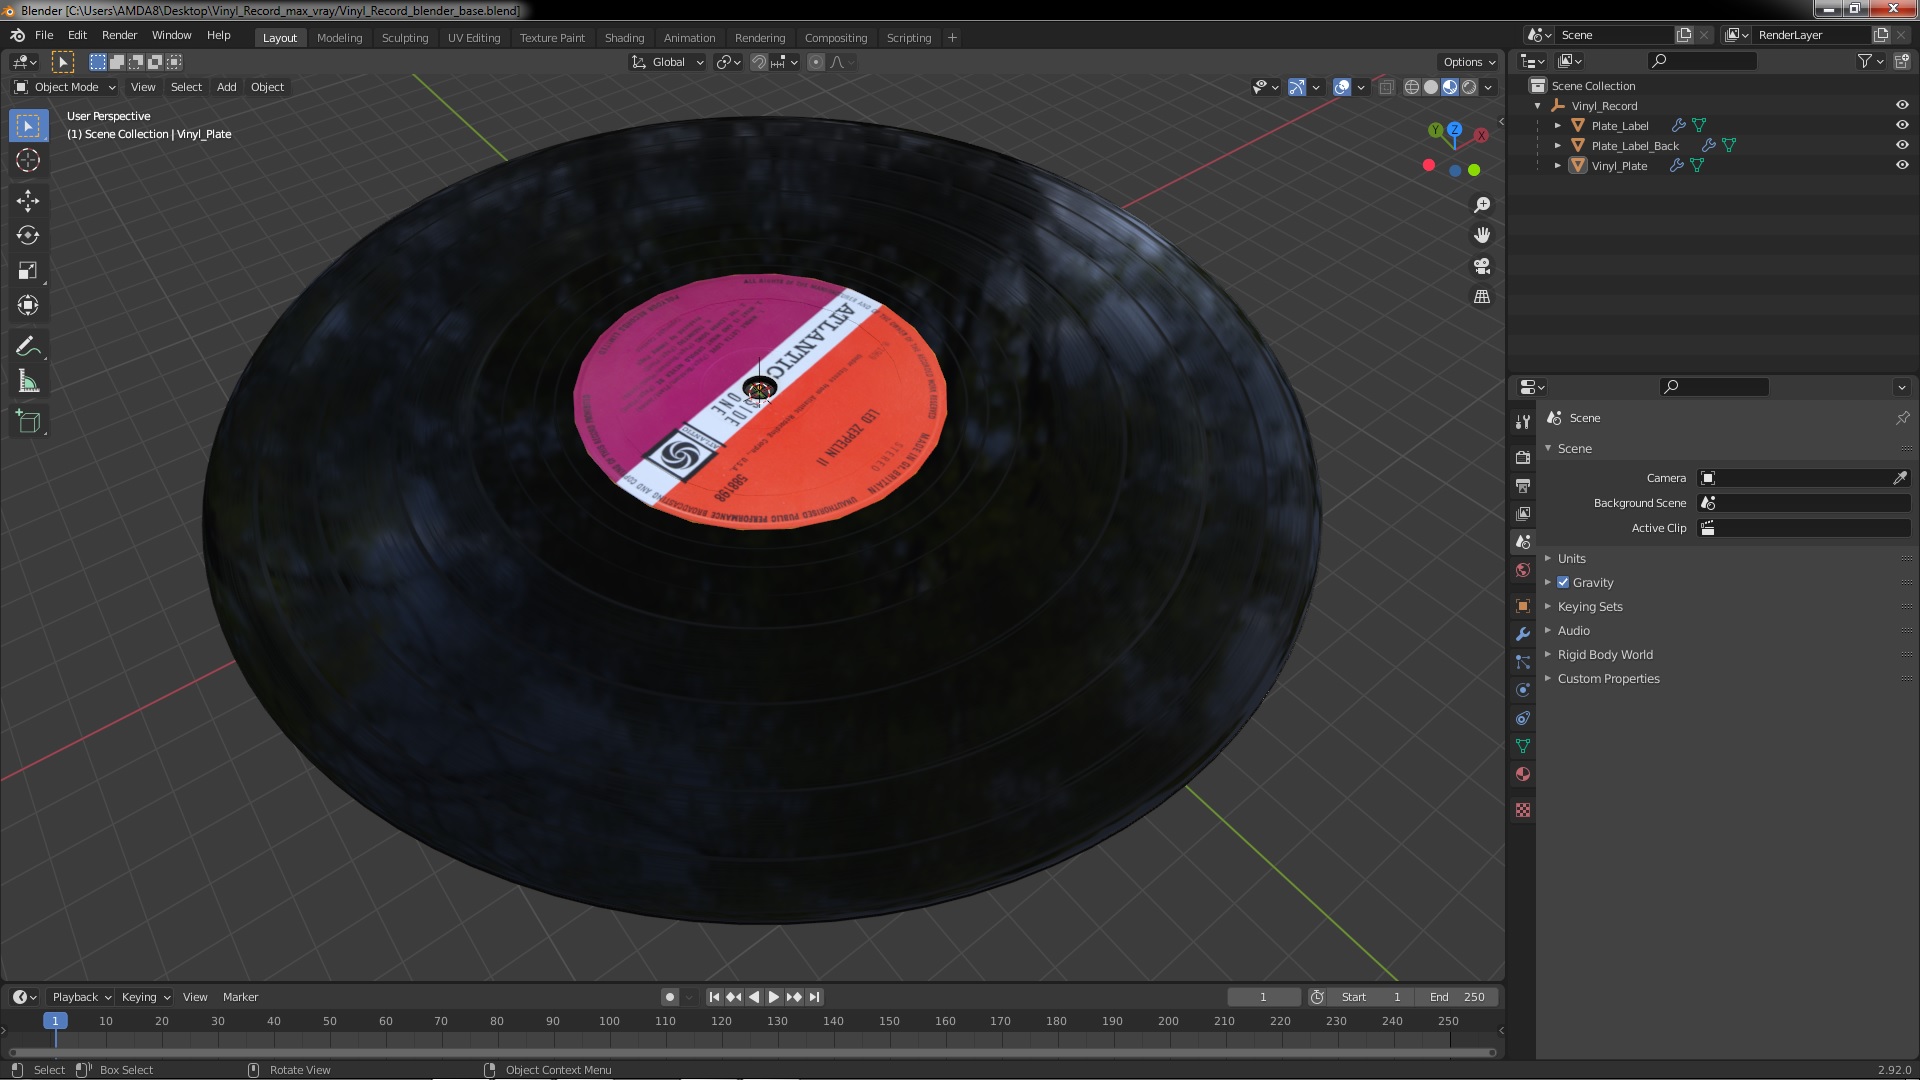The height and width of the screenshot is (1080, 1920).
Task: Hide Vinyl_Record collection in outliner
Action: (1902, 105)
